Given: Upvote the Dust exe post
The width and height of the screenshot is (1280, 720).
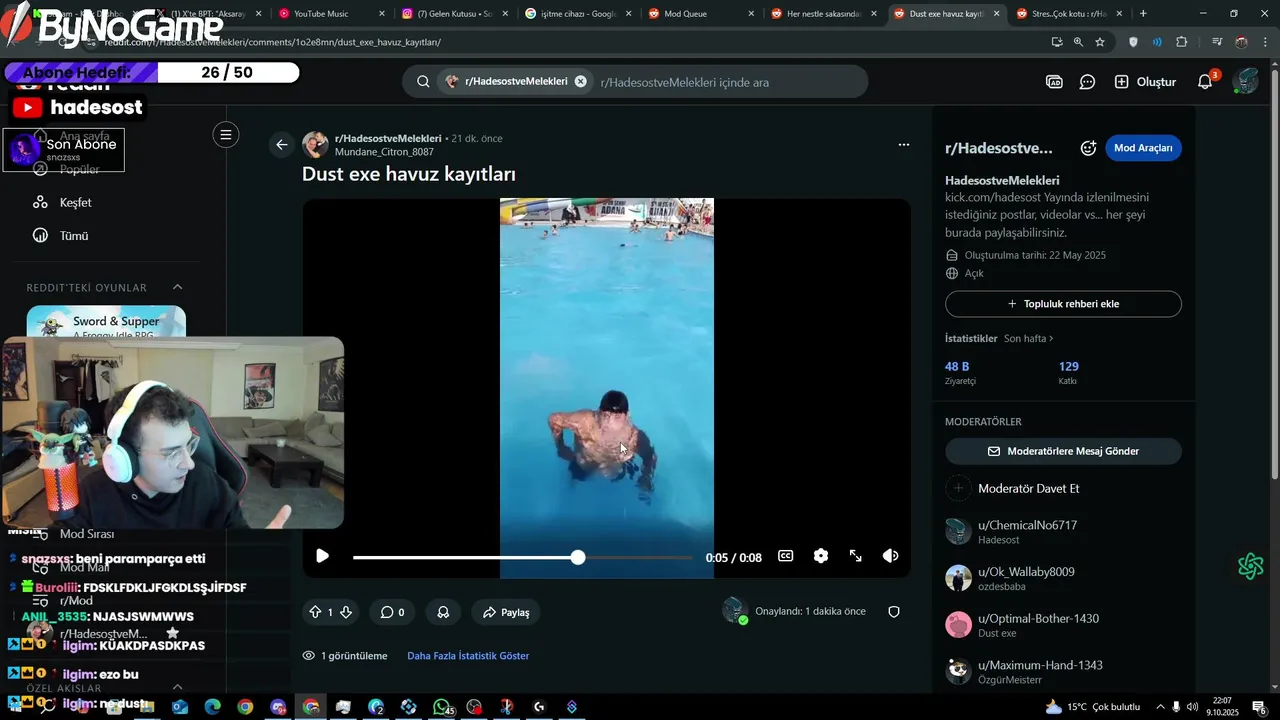Looking at the screenshot, I should coord(316,612).
